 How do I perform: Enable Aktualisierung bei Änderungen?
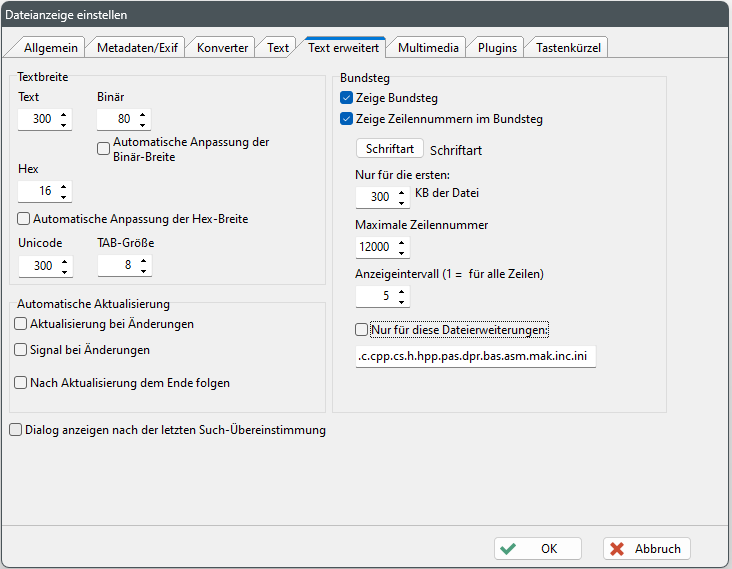(x=21, y=324)
